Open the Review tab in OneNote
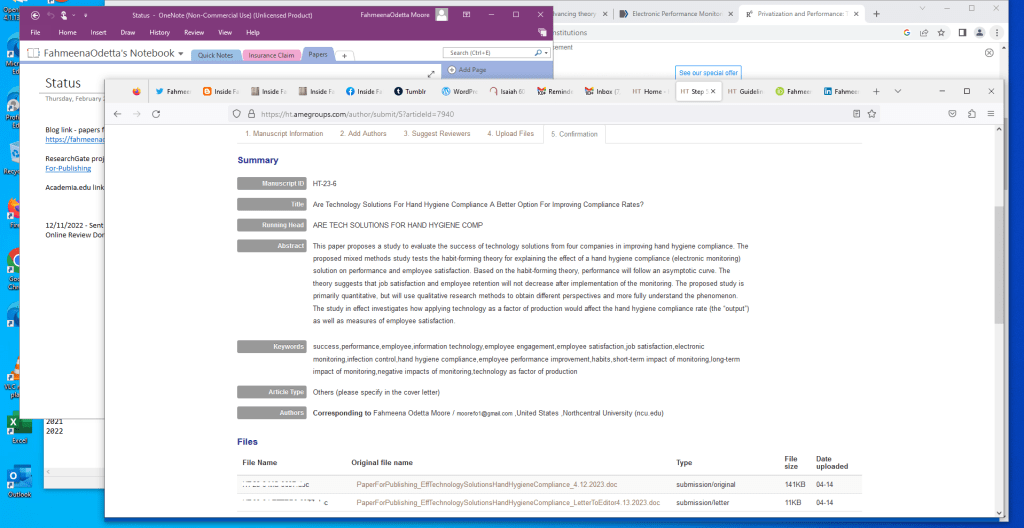 (194, 32)
